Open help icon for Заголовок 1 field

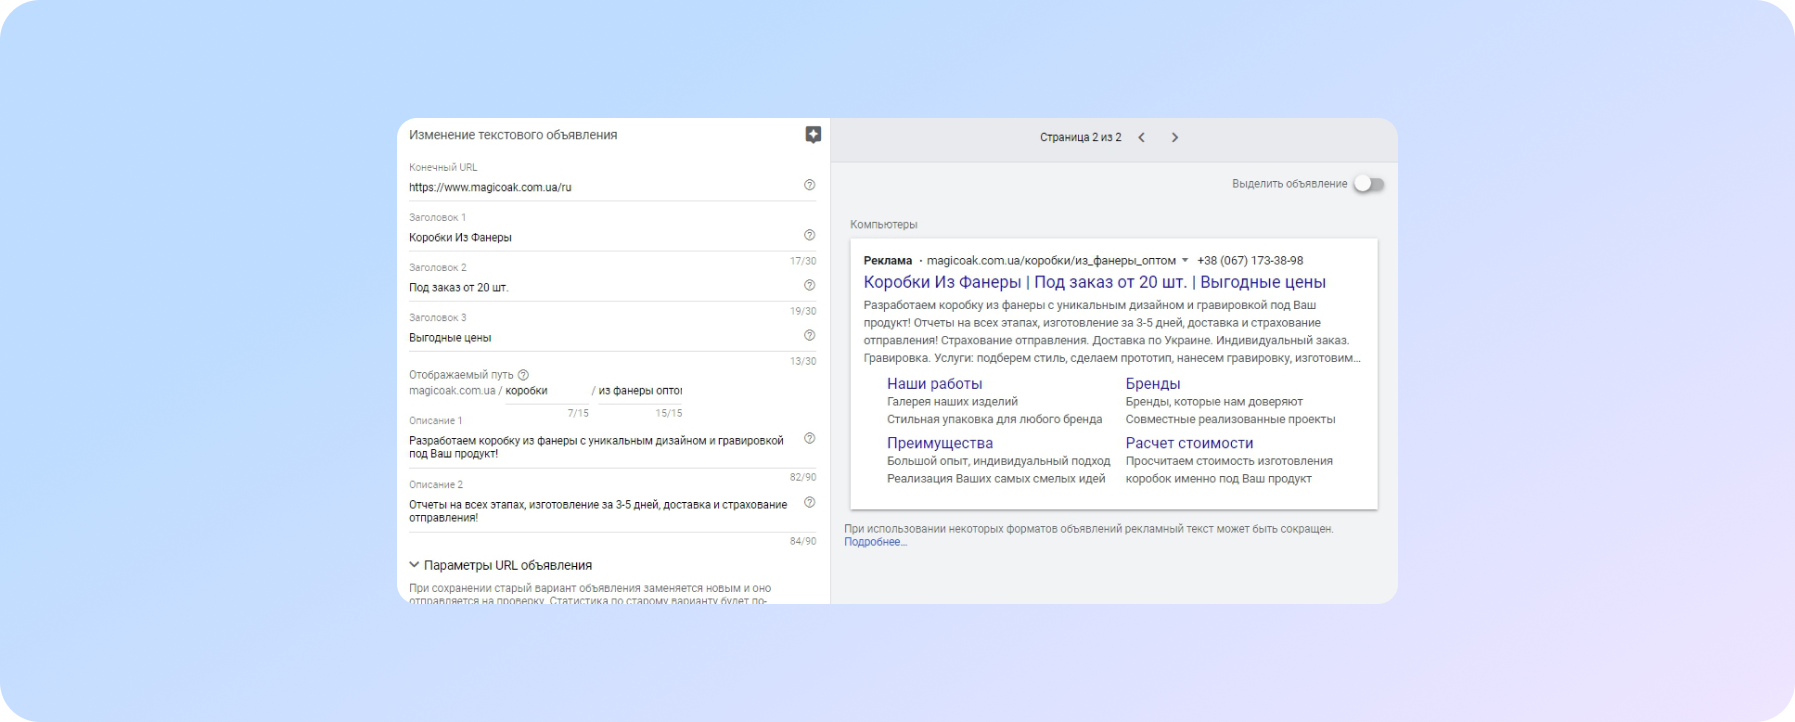pos(809,235)
